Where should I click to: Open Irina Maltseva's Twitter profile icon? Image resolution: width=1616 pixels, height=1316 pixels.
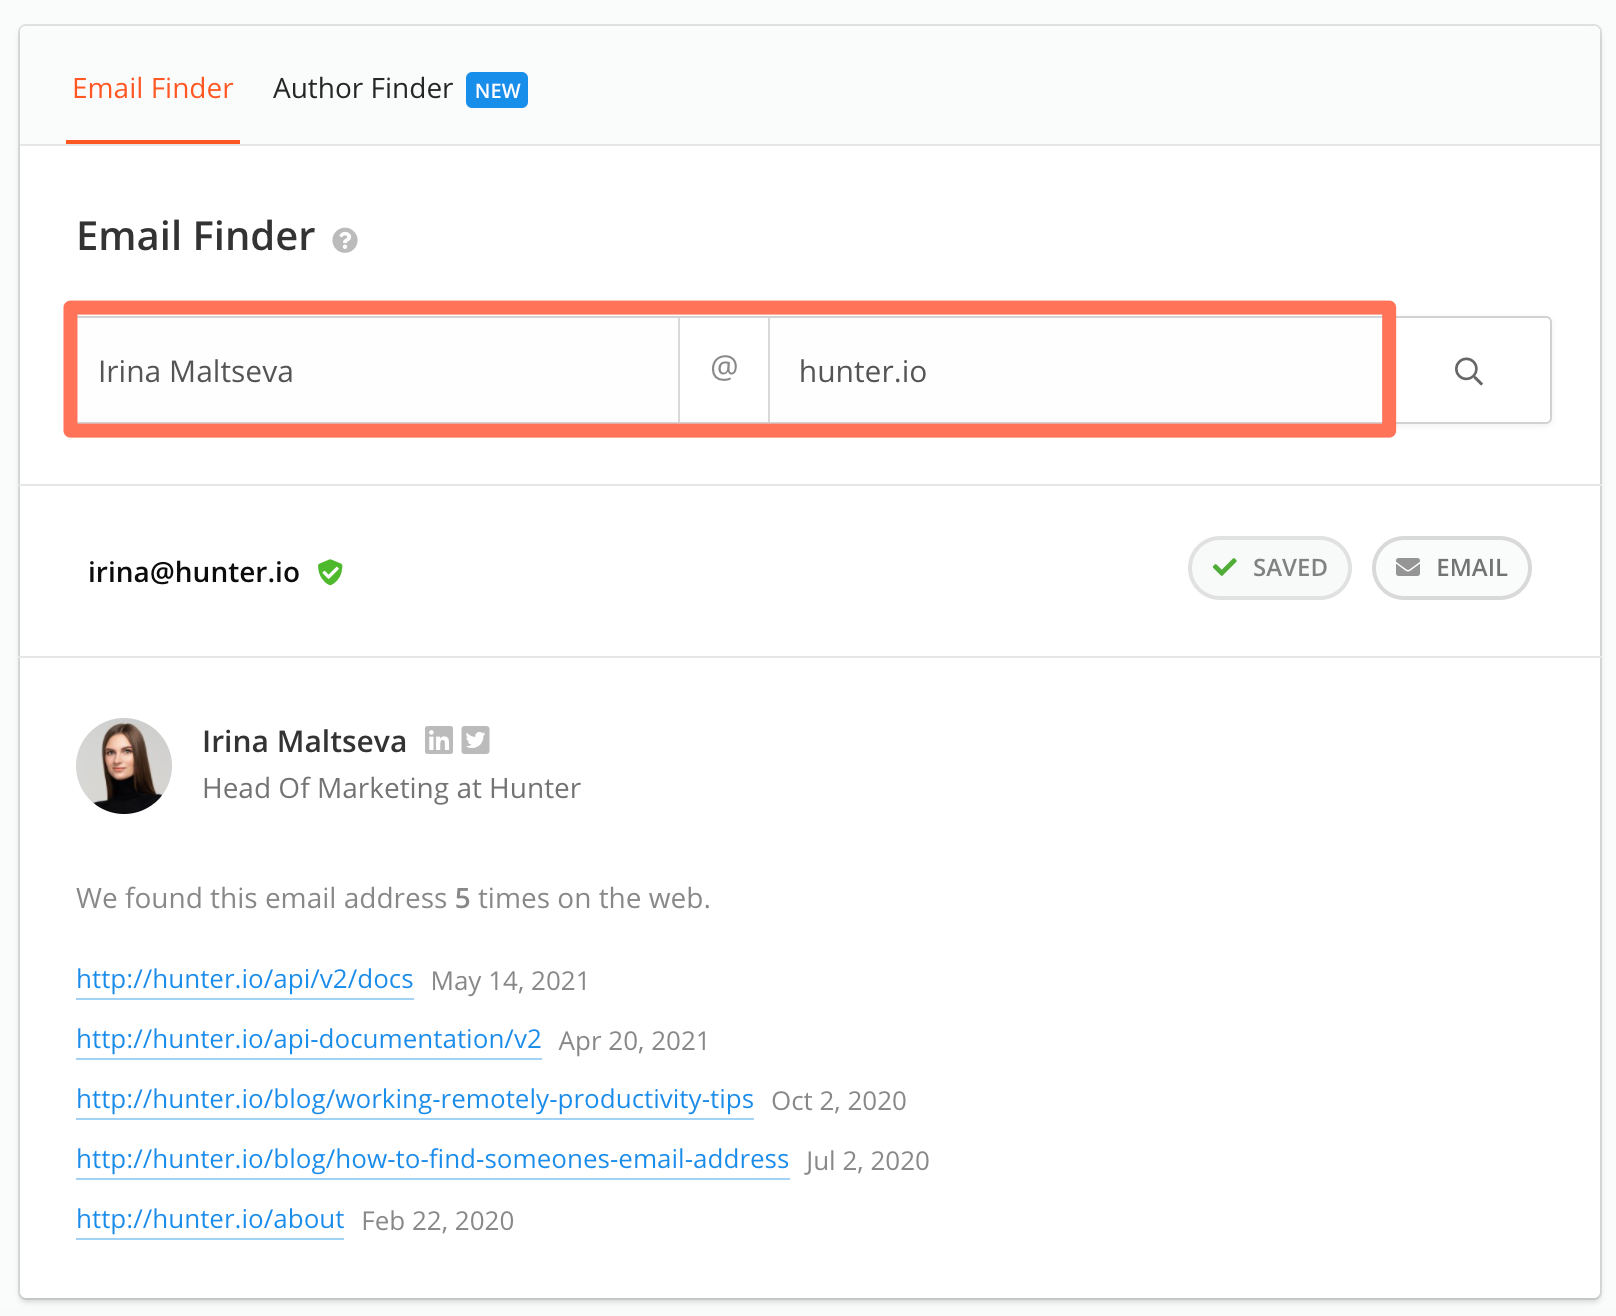pyautogui.click(x=476, y=740)
